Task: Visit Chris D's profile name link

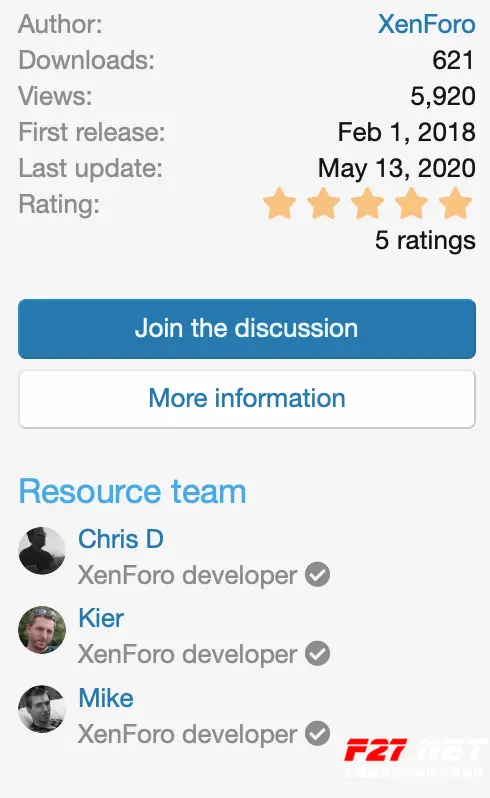Action: click(x=121, y=539)
